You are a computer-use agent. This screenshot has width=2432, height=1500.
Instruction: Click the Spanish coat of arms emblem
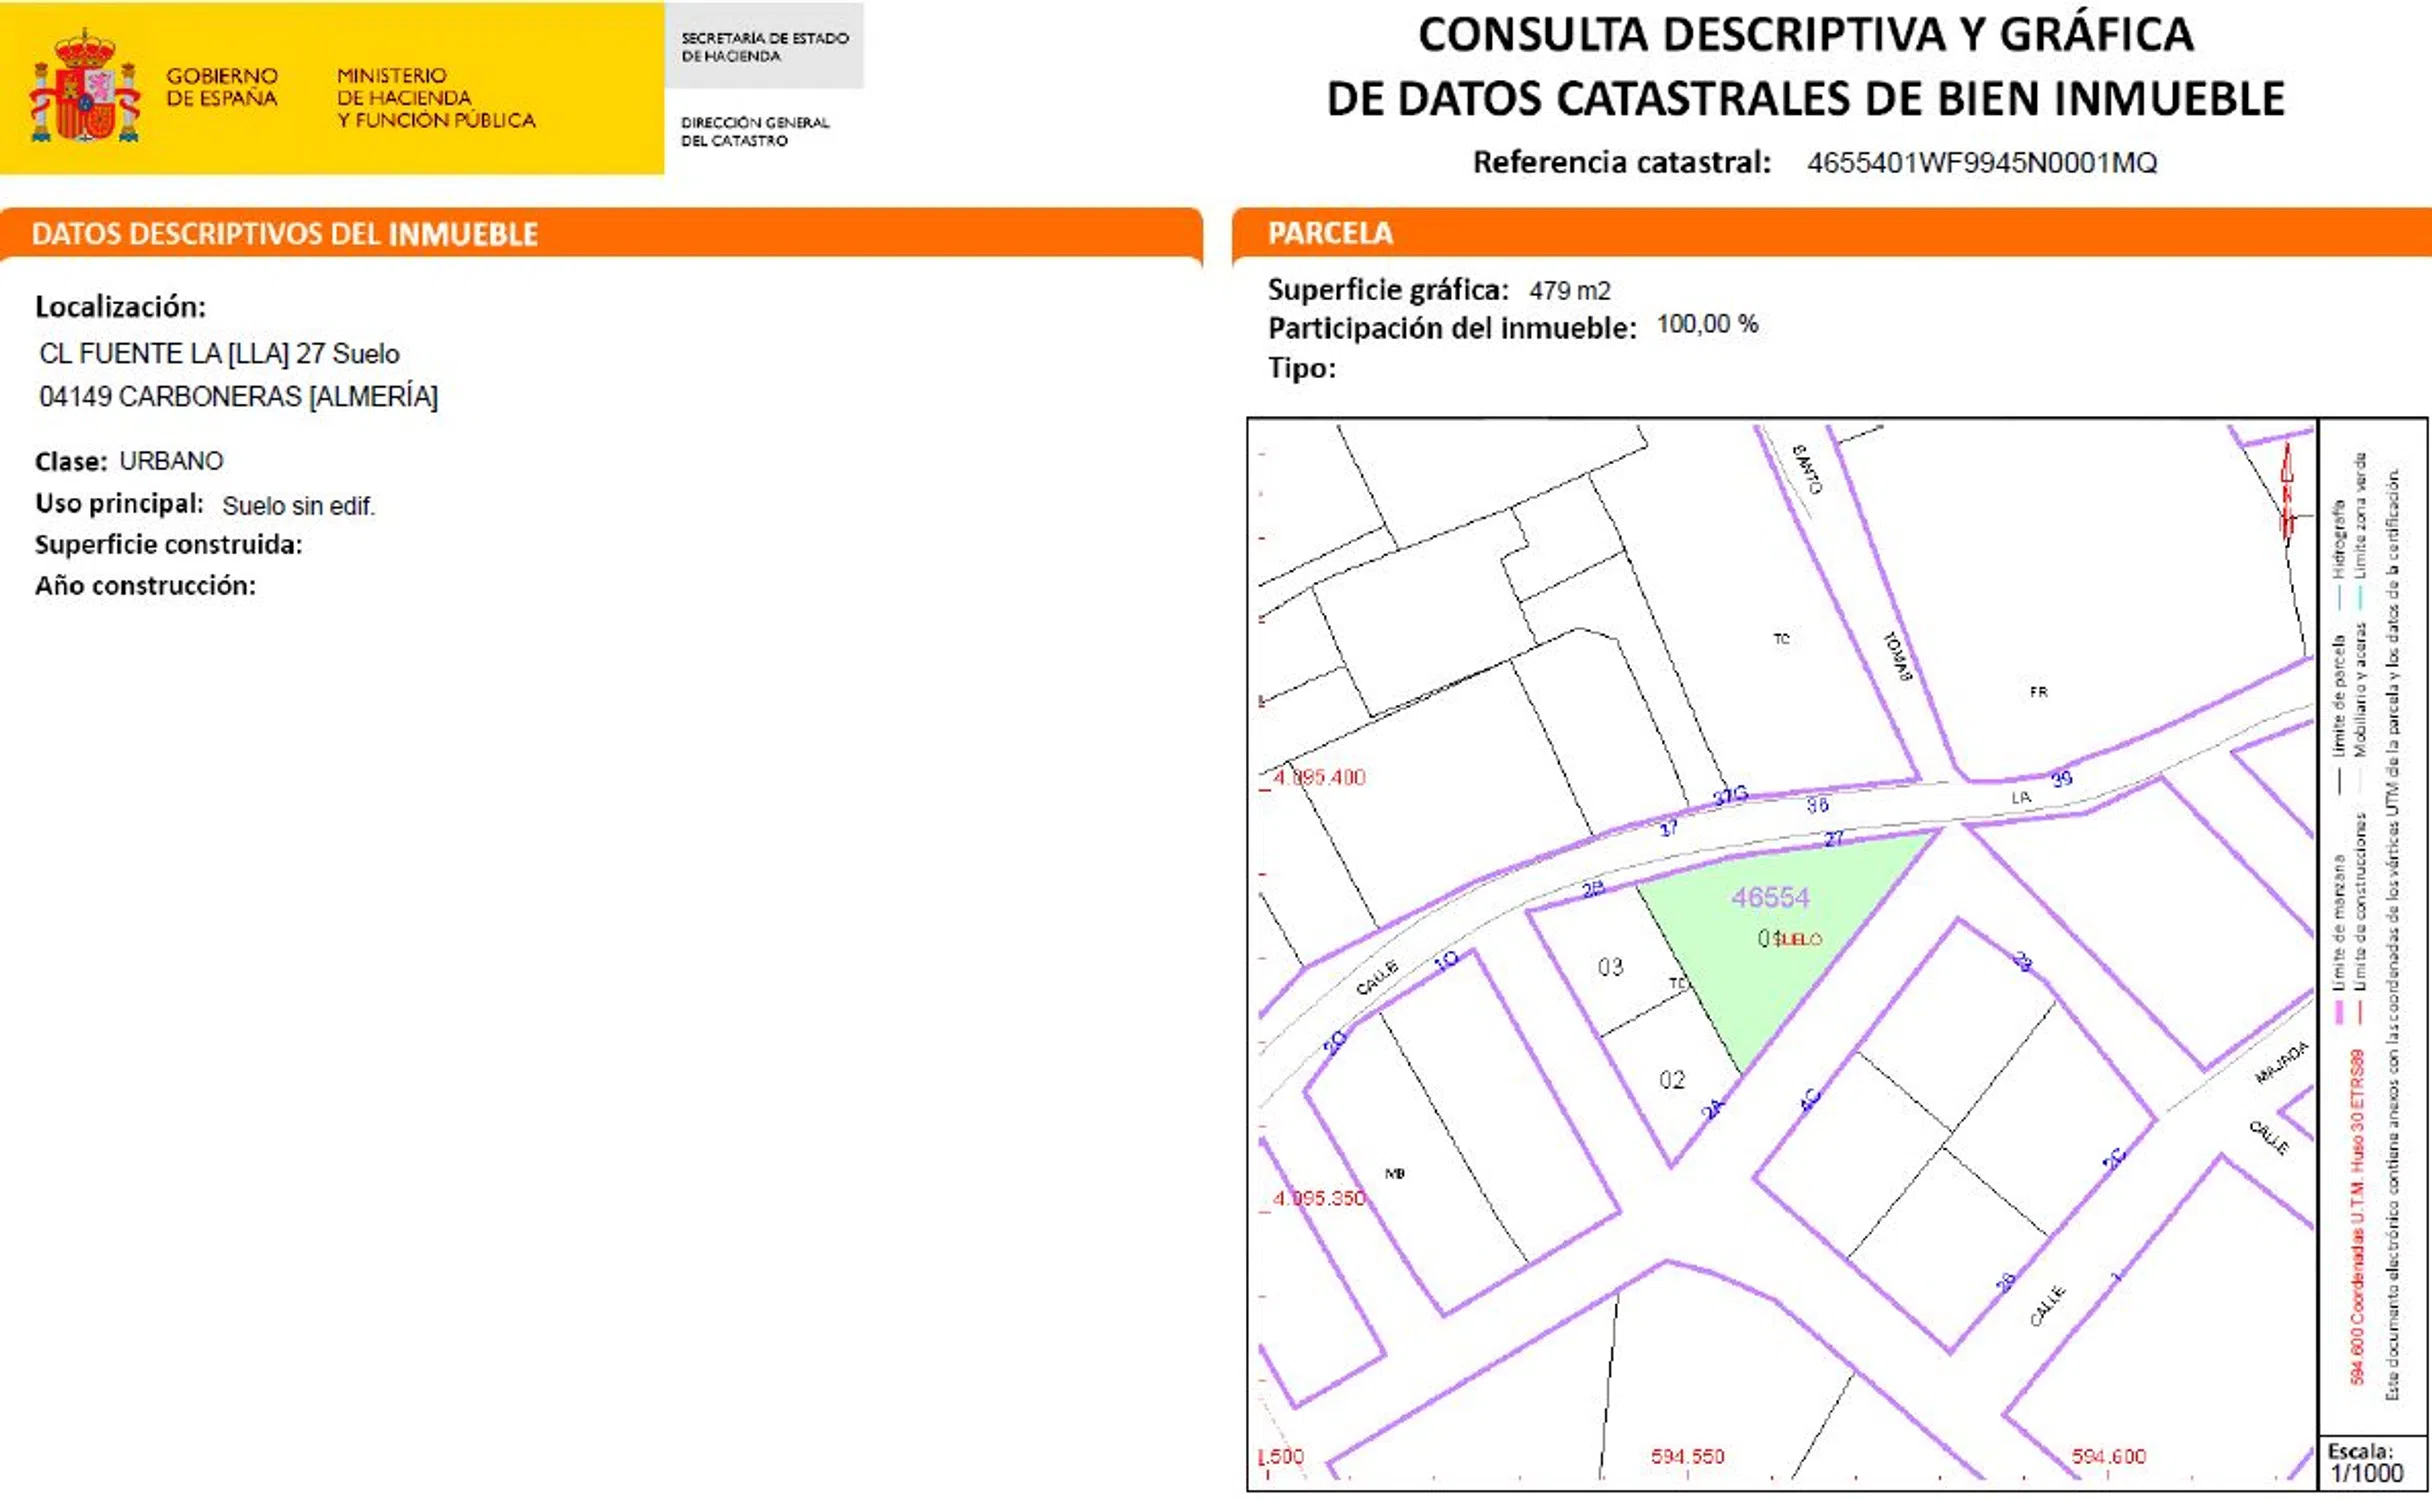pos(84,88)
